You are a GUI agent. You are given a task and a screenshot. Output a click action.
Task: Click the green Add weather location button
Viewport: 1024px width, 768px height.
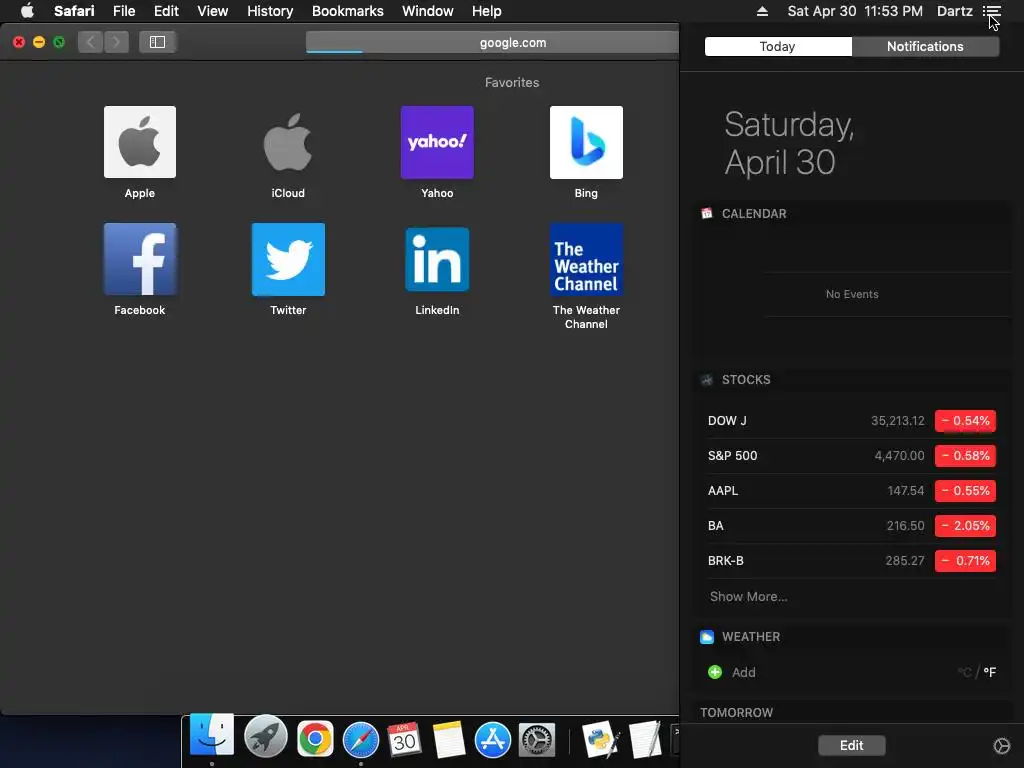click(715, 672)
